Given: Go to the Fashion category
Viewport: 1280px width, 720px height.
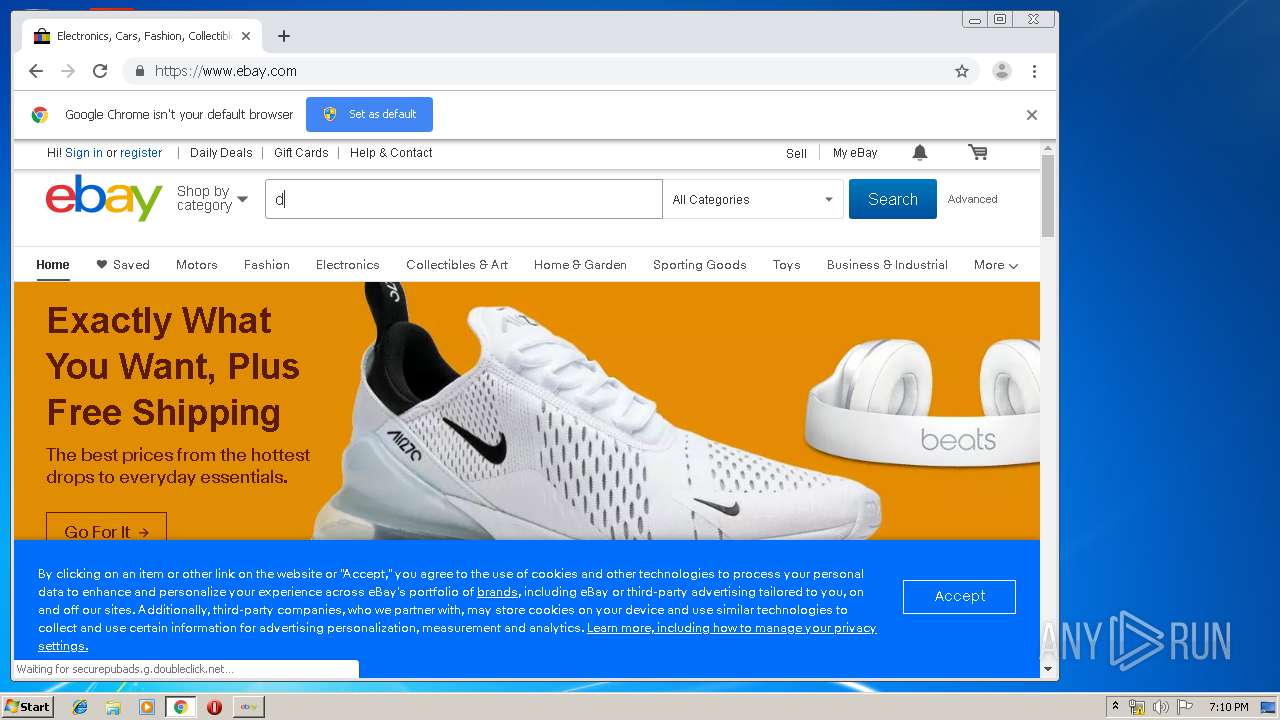Looking at the screenshot, I should coord(267,265).
